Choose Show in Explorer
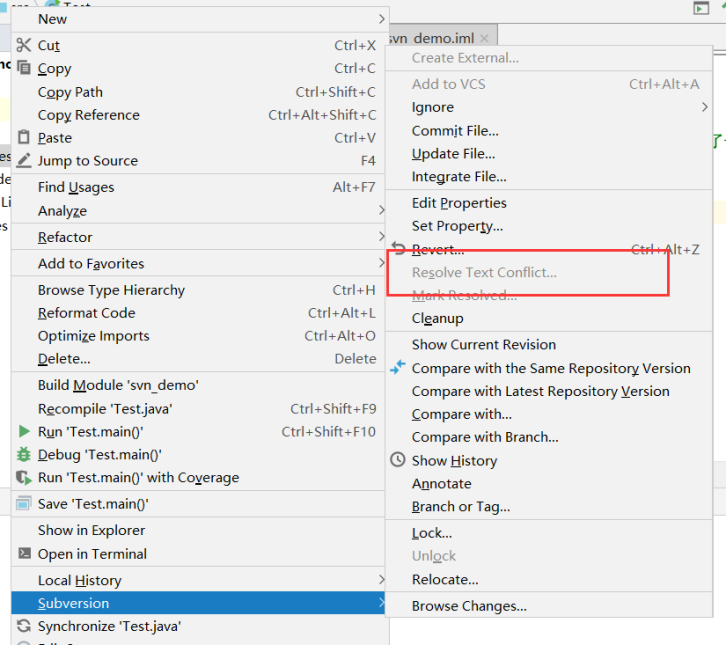The height and width of the screenshot is (645, 726). click(198, 530)
